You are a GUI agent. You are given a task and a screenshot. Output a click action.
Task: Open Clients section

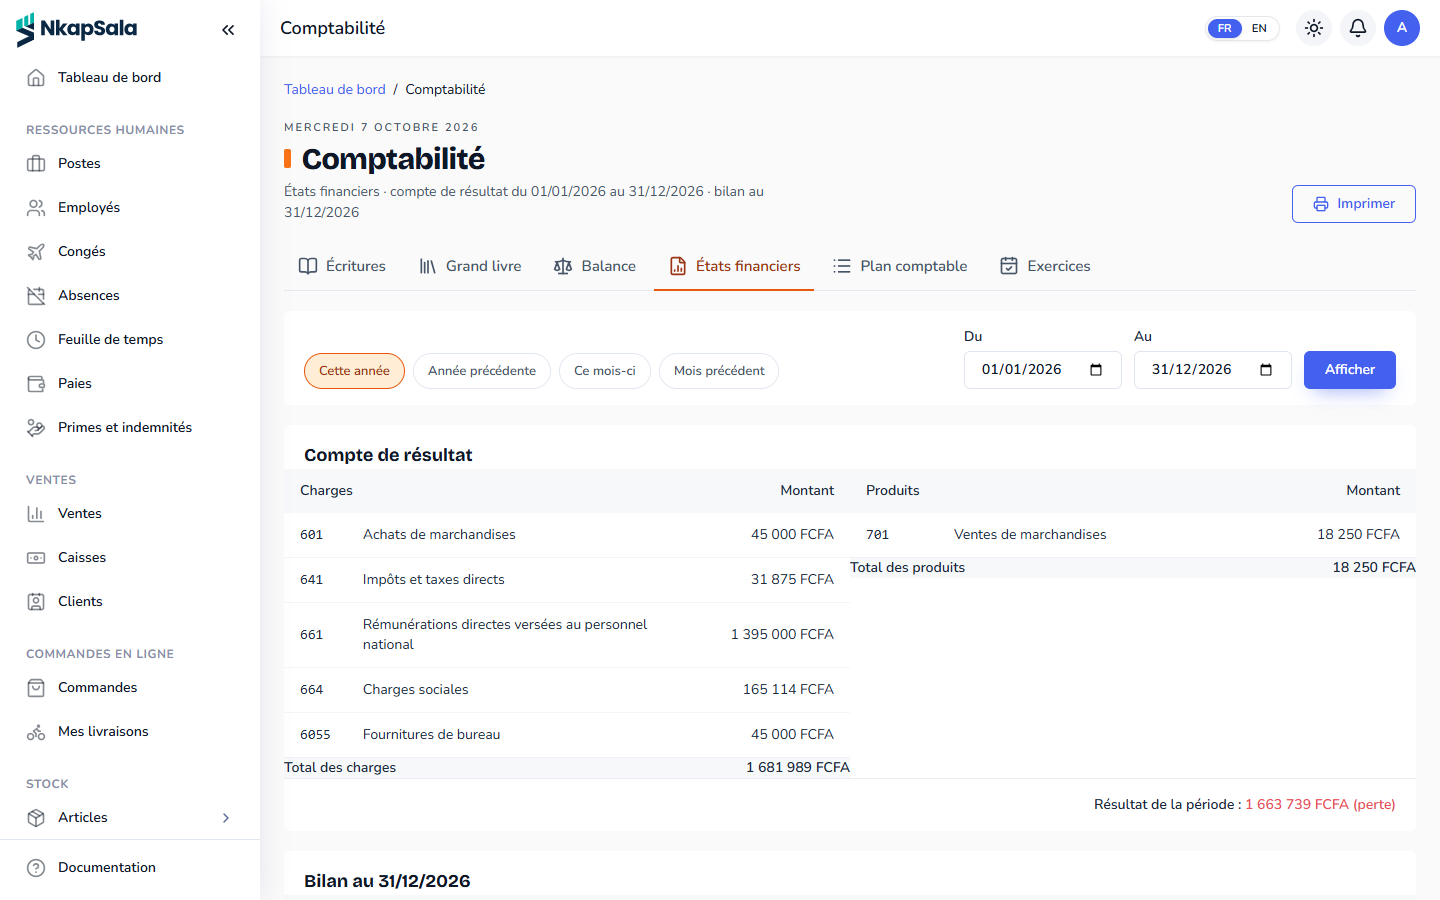pos(130,601)
